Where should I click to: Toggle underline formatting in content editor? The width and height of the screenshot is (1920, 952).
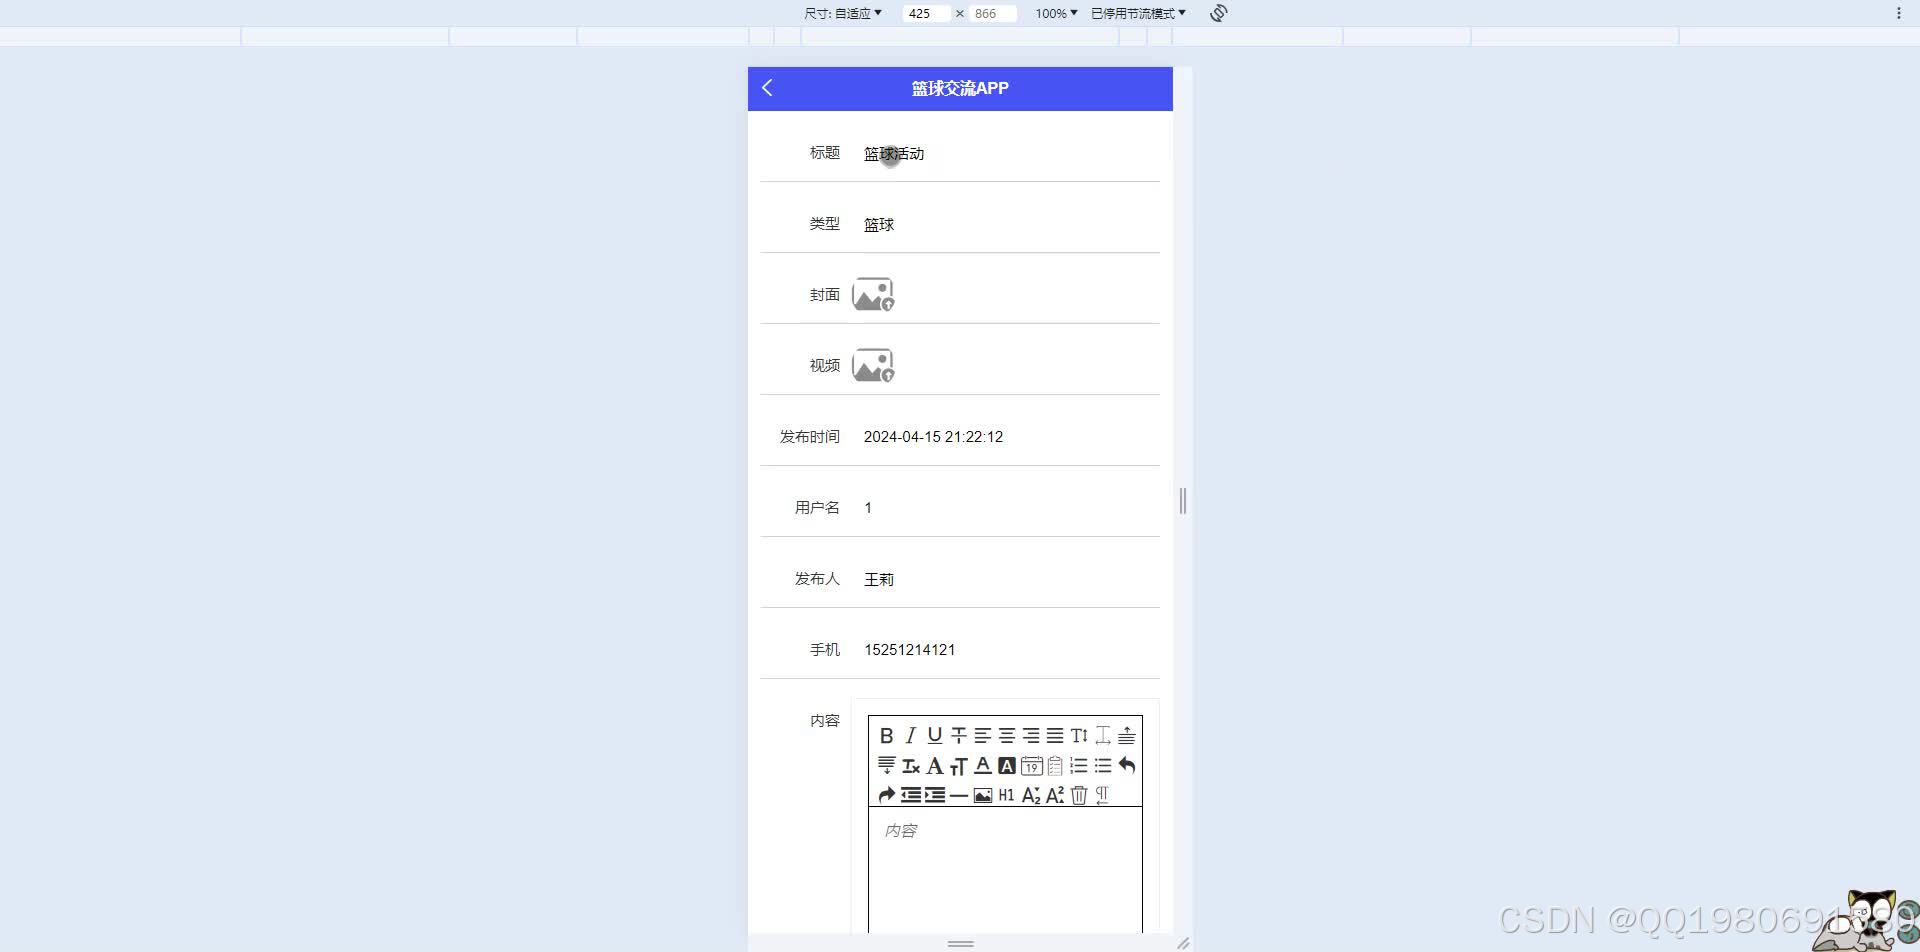tap(934, 736)
